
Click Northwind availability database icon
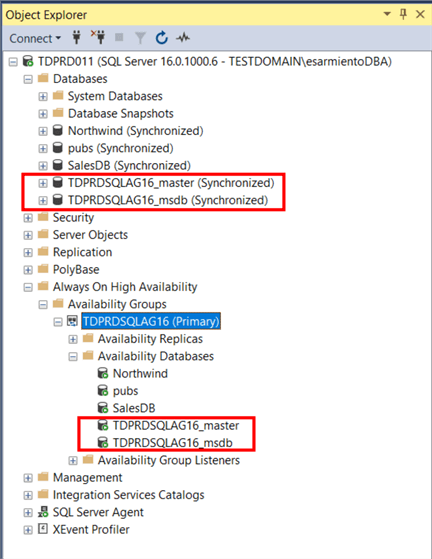(x=103, y=373)
